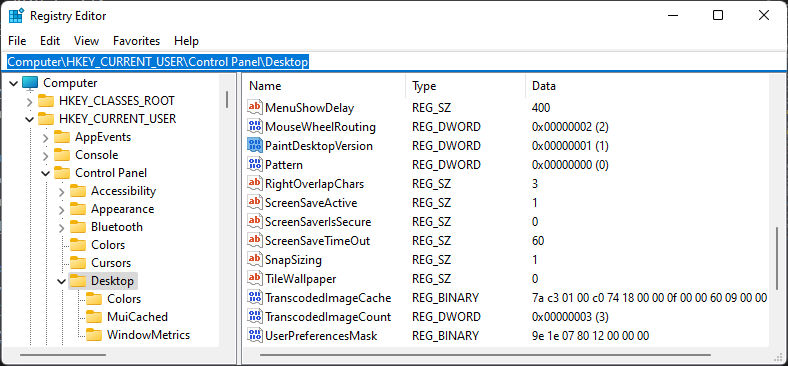Click the RightOverlapChars string icon
This screenshot has width=788, height=366.
point(255,184)
